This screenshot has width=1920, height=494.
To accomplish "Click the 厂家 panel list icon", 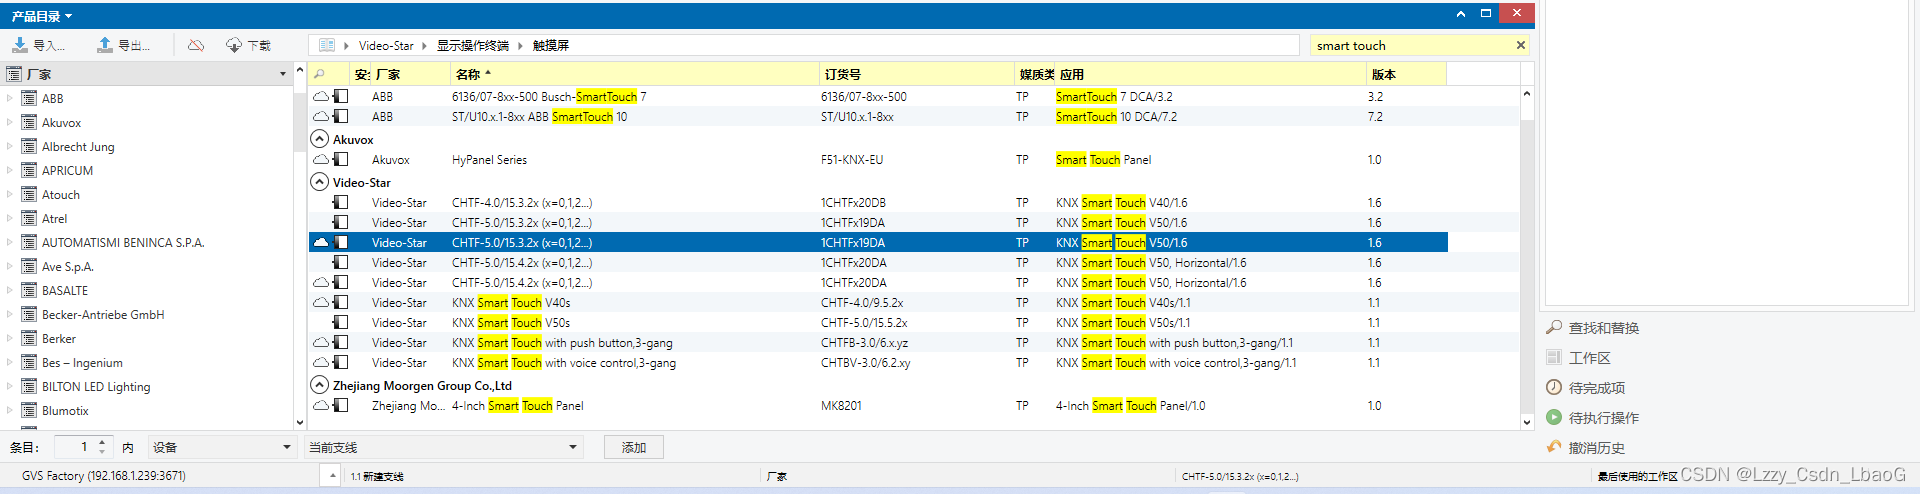I will (14, 74).
